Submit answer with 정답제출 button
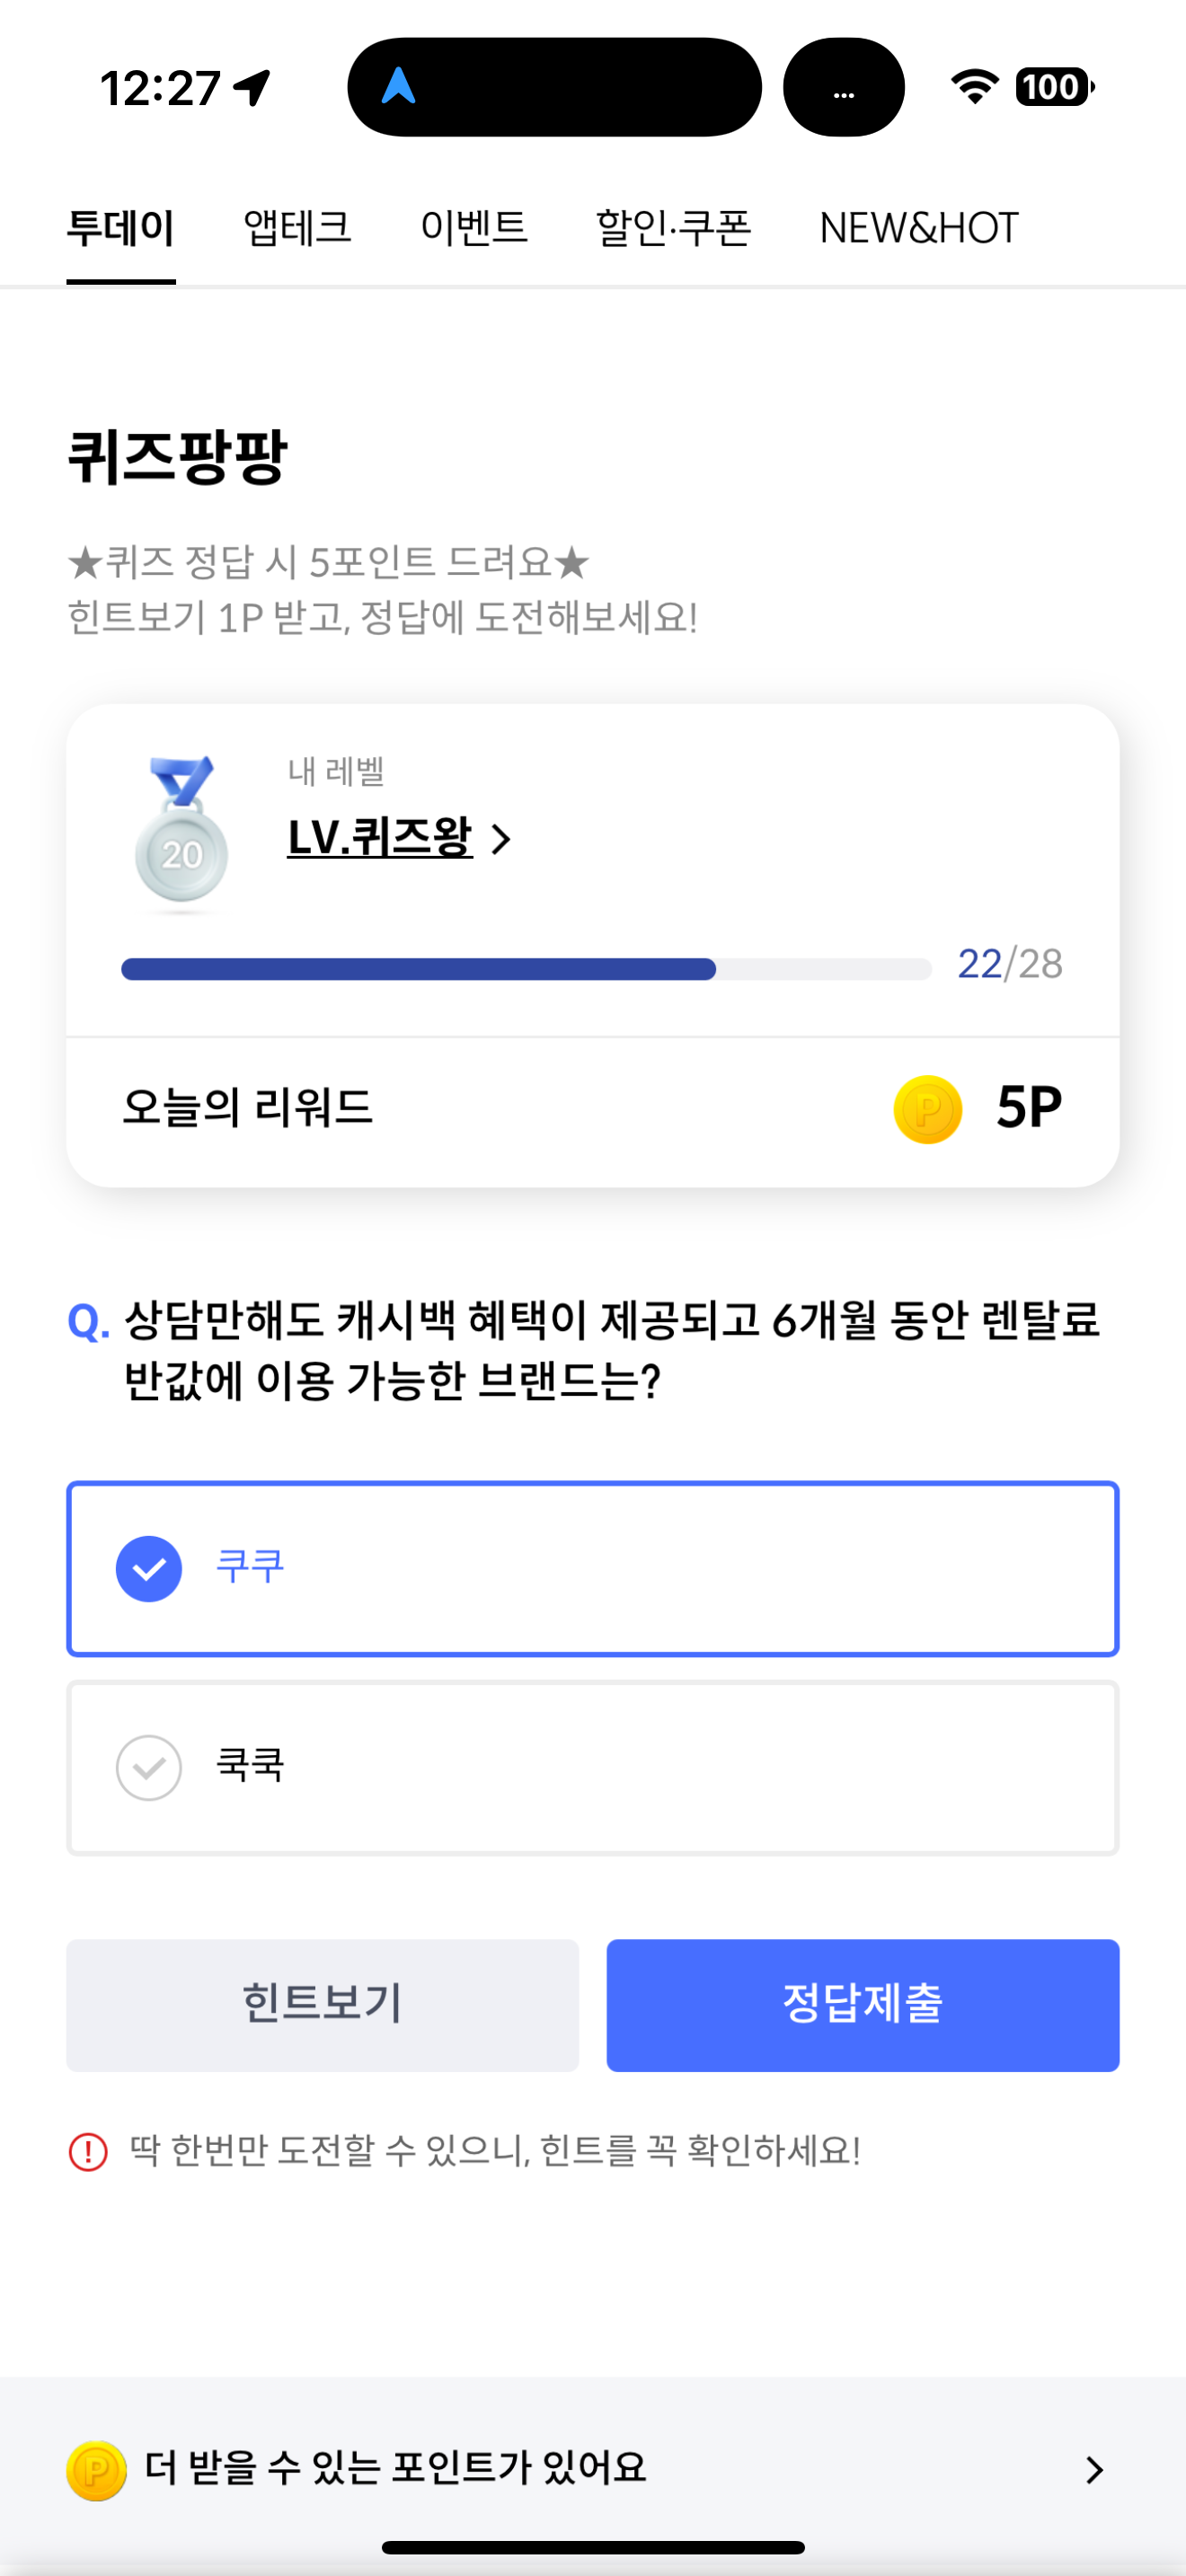Viewport: 1186px width, 2576px height. pyautogui.click(x=863, y=2005)
